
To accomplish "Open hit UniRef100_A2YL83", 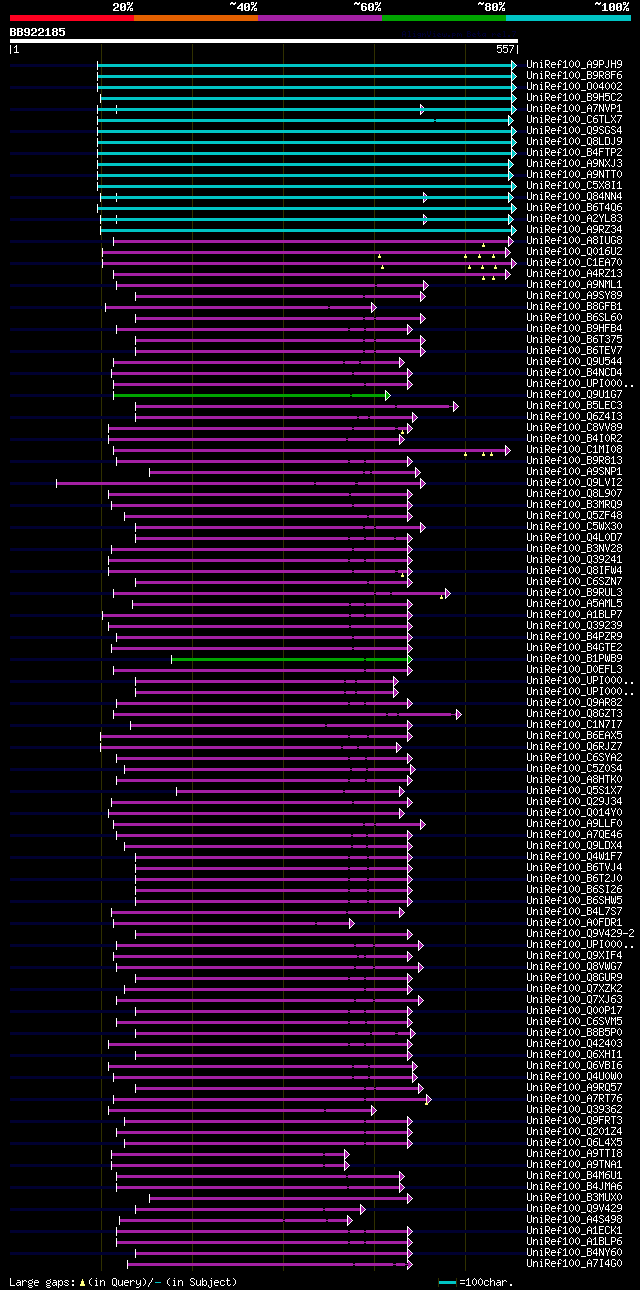I will point(574,219).
